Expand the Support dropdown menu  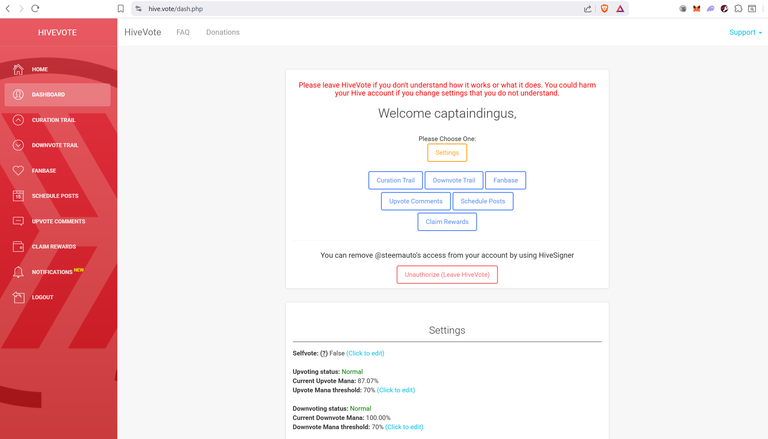(745, 32)
